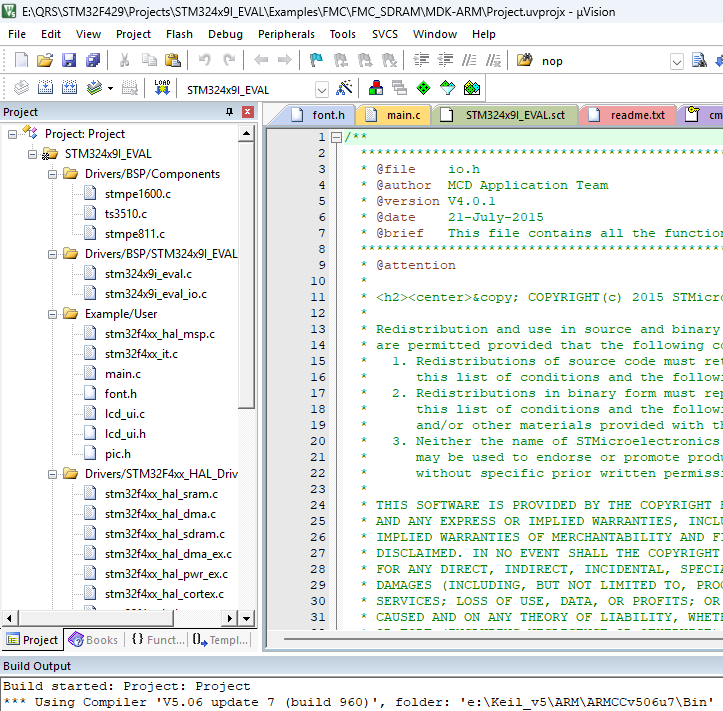
Task: Select stm32f4xx_hal_sdram.c in project tree
Action: tap(165, 534)
